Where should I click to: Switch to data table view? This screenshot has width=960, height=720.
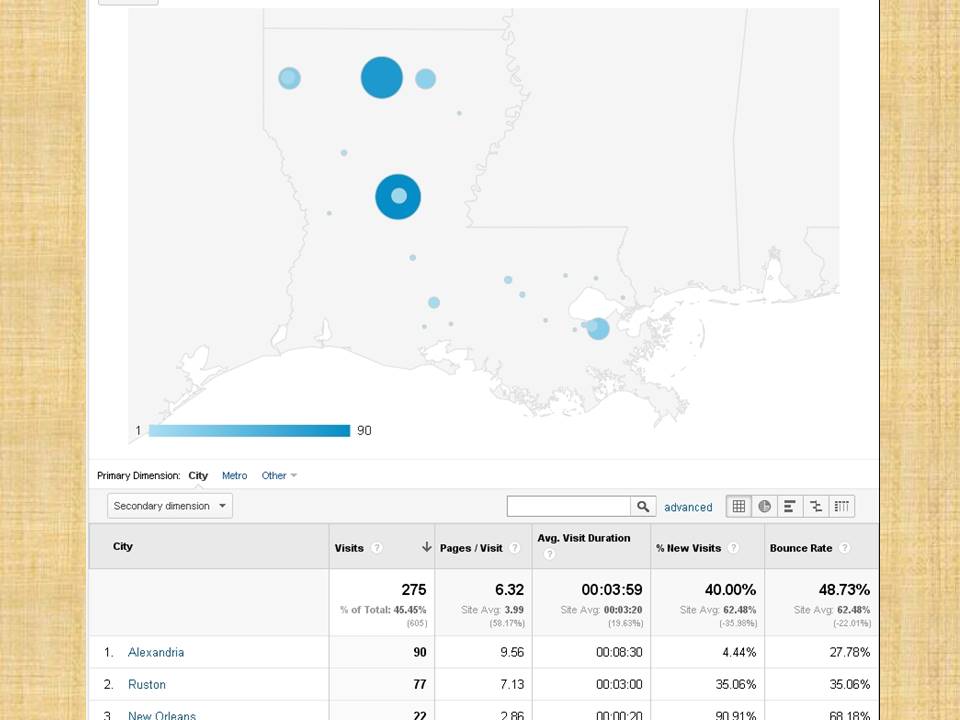[739, 506]
